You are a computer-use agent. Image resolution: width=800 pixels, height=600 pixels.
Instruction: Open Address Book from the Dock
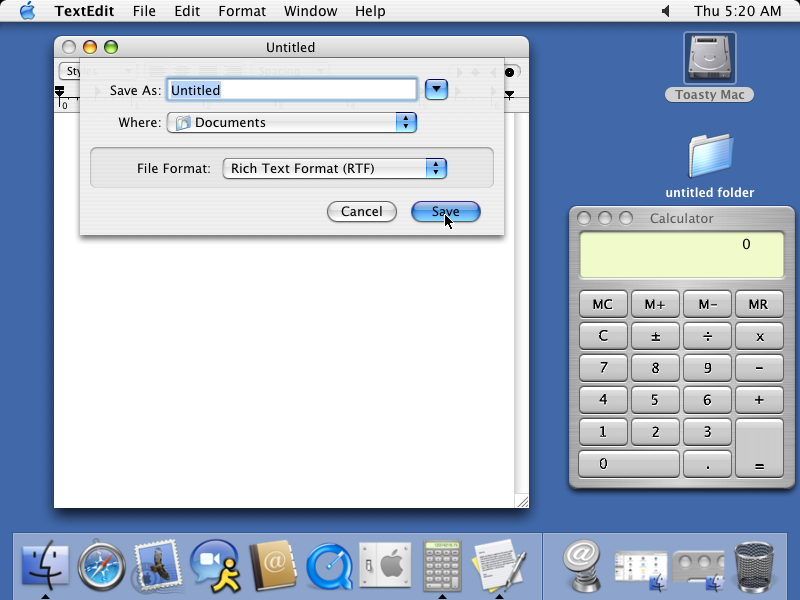tap(273, 566)
